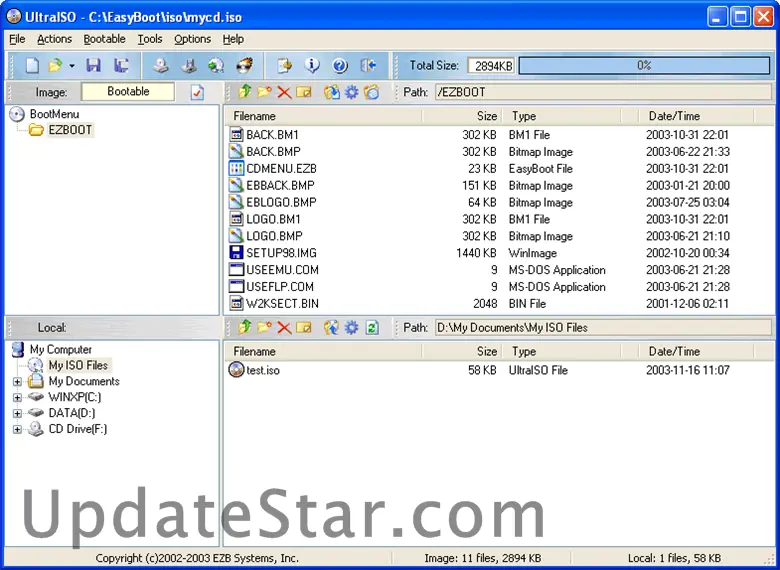Screen dimensions: 780x570
Task: Click the Make CD image drive icon
Action: (x=161, y=66)
